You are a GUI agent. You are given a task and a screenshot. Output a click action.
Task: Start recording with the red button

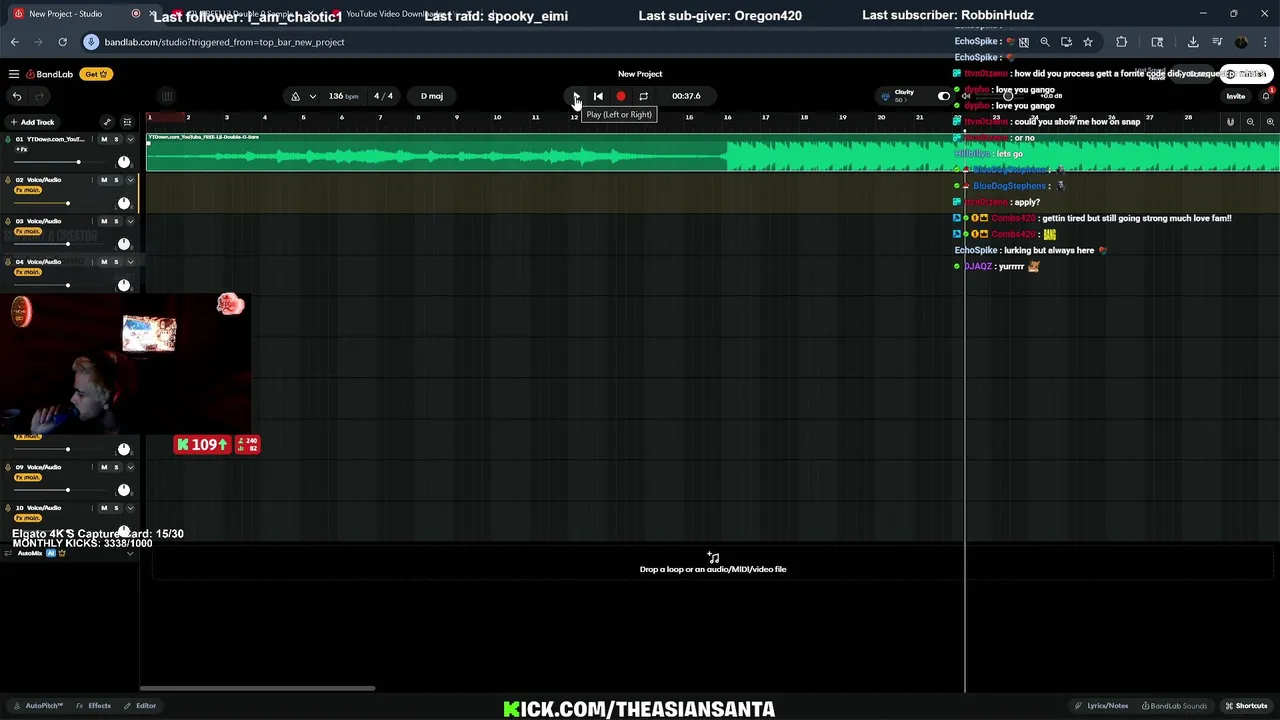(x=621, y=96)
